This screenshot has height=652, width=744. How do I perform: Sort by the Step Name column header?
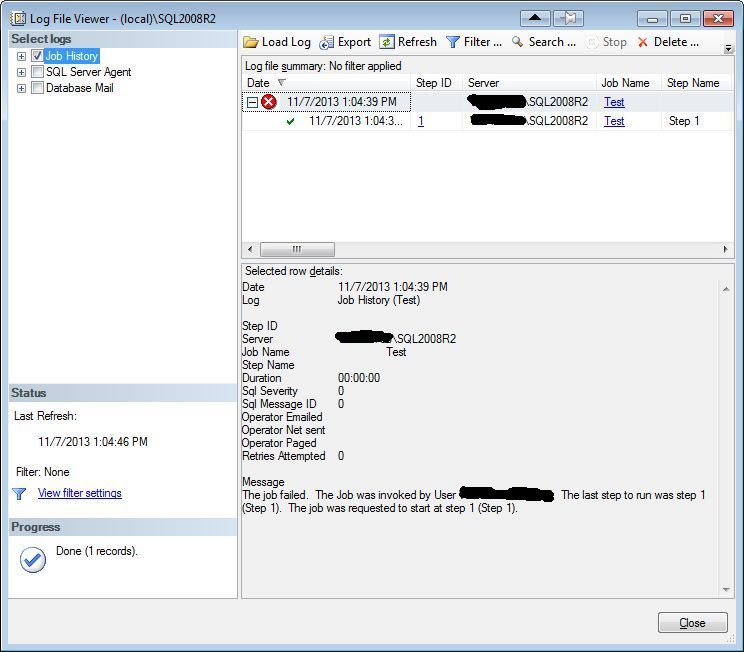pos(696,83)
